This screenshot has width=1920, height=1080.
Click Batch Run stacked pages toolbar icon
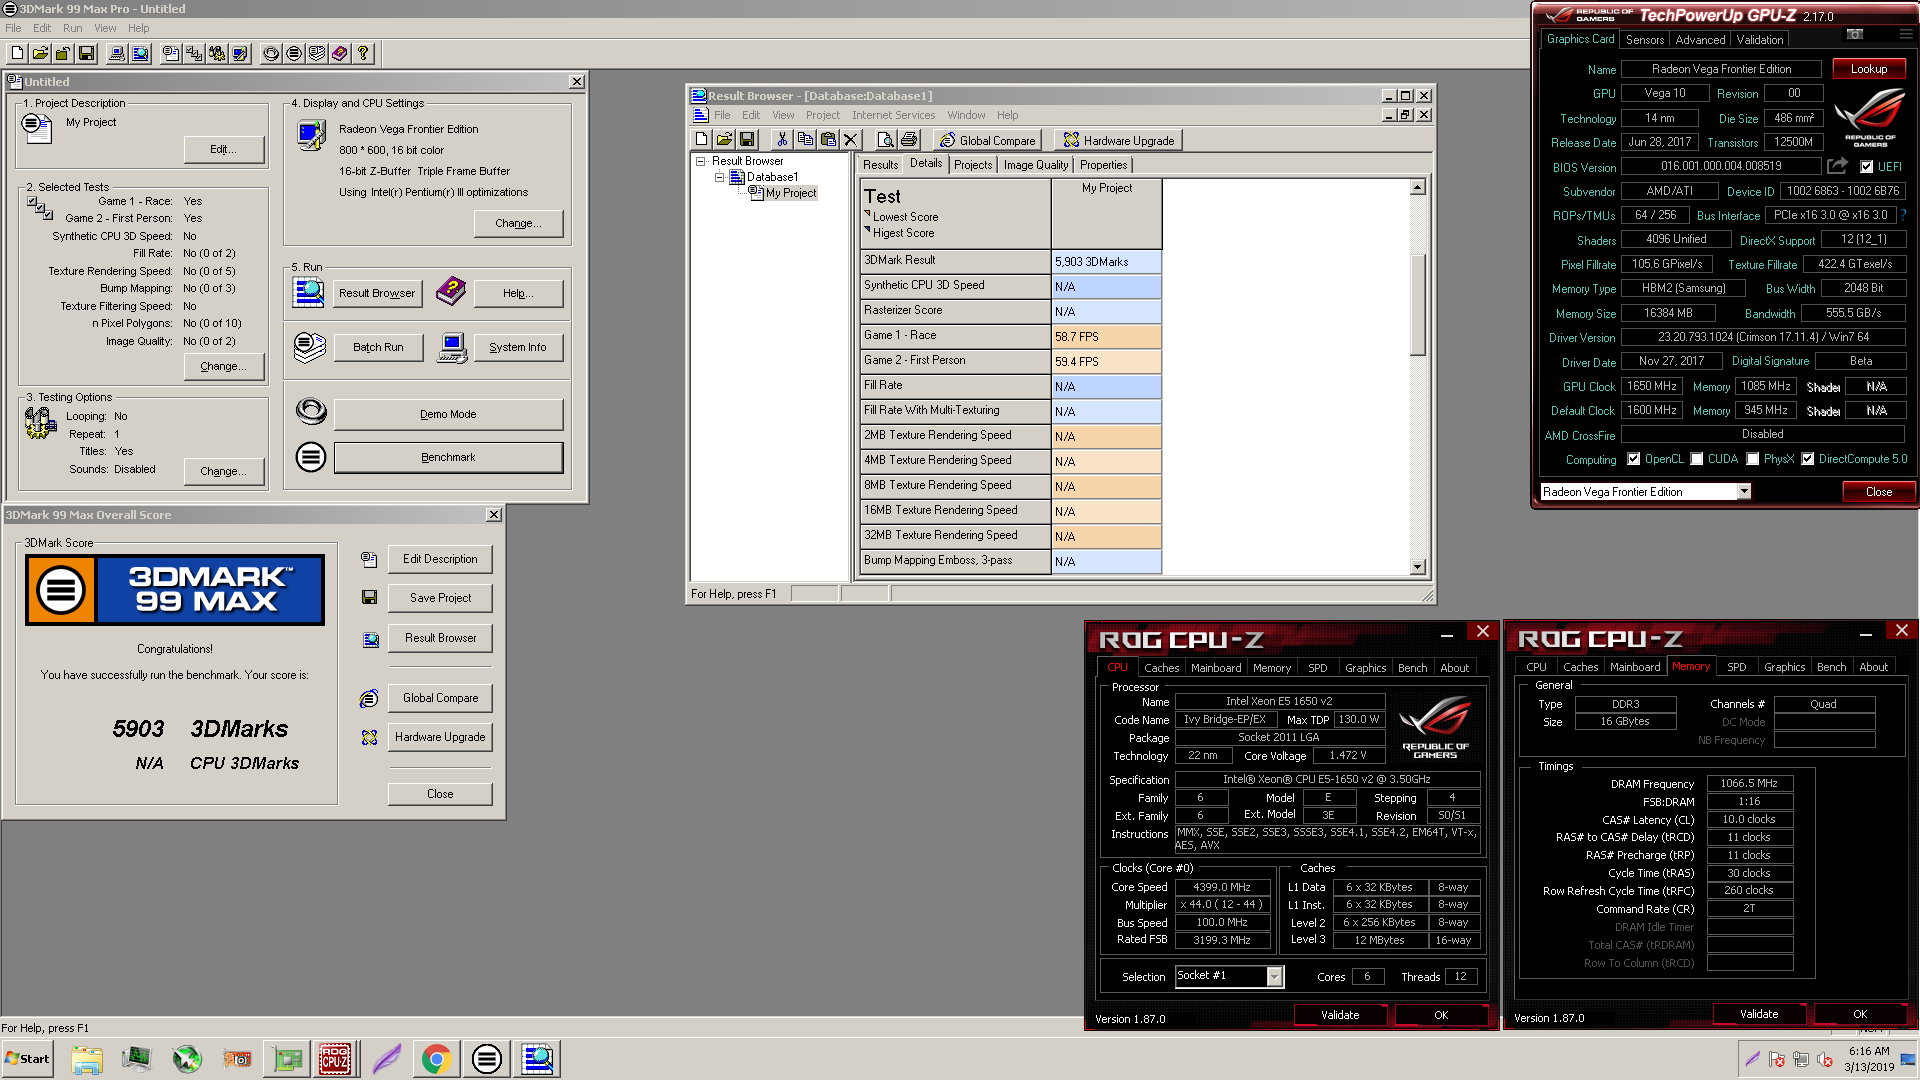[317, 53]
